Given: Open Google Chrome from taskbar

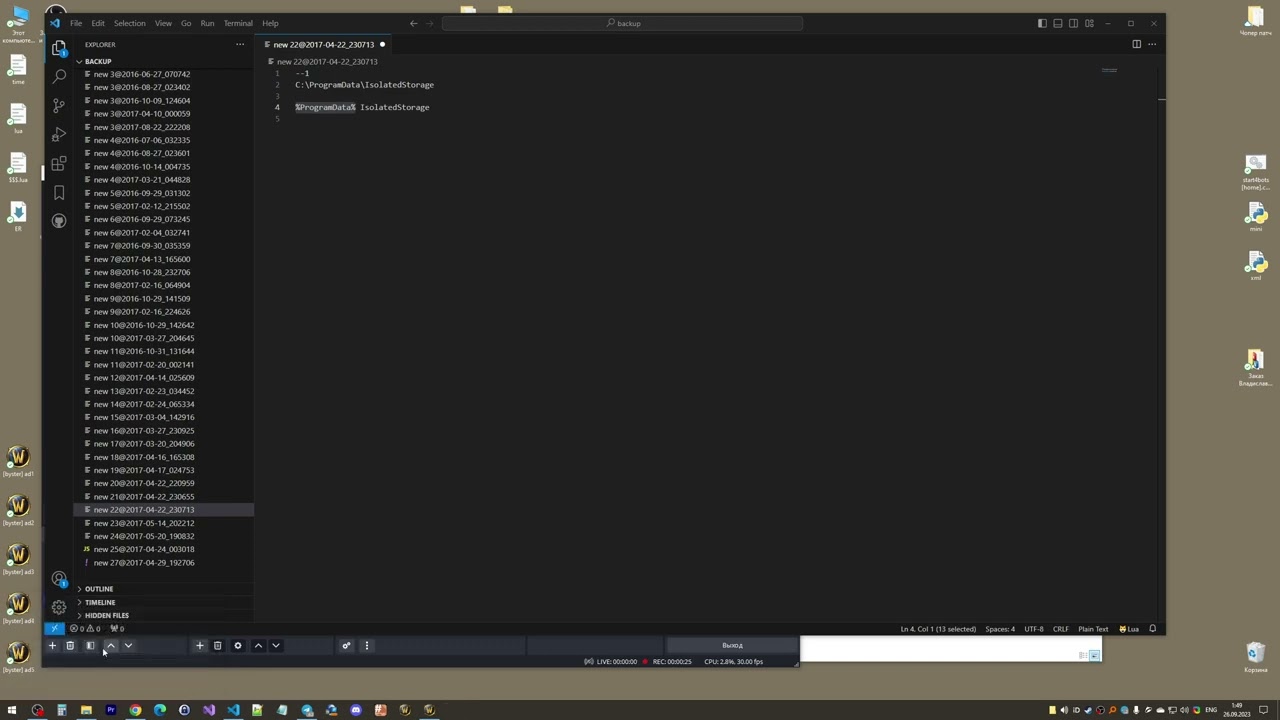Looking at the screenshot, I should (135, 710).
